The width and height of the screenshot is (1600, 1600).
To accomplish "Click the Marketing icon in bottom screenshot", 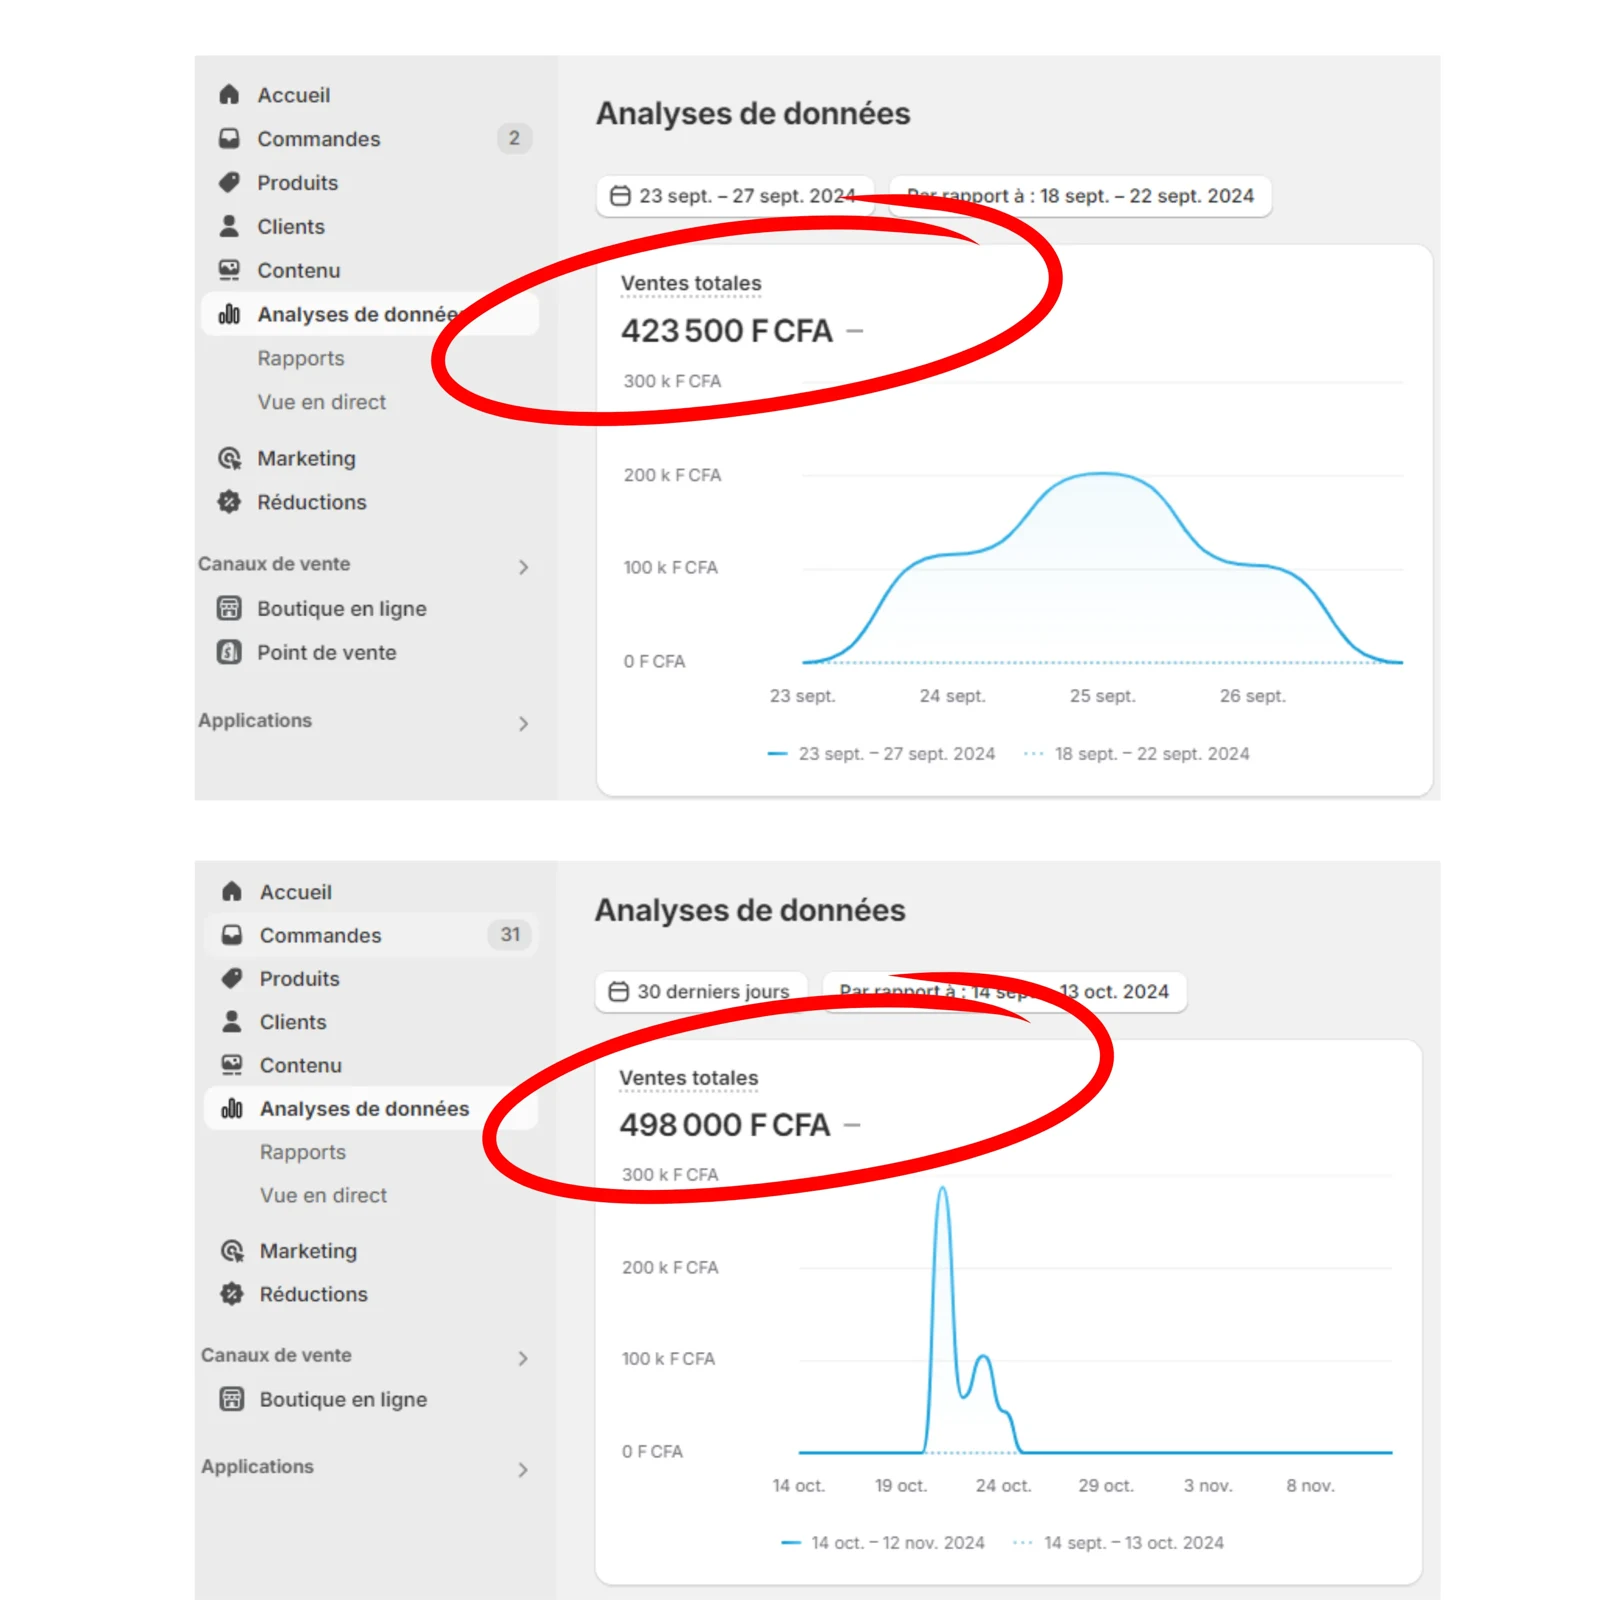I will tap(232, 1251).
